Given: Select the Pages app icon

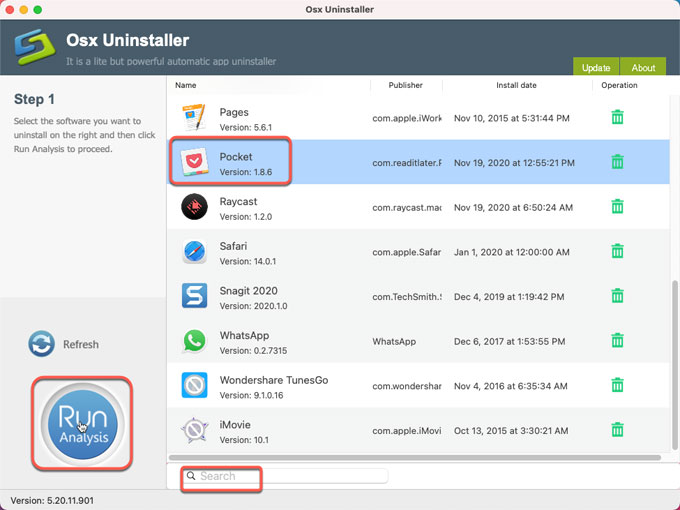Looking at the screenshot, I should pyautogui.click(x=194, y=118).
